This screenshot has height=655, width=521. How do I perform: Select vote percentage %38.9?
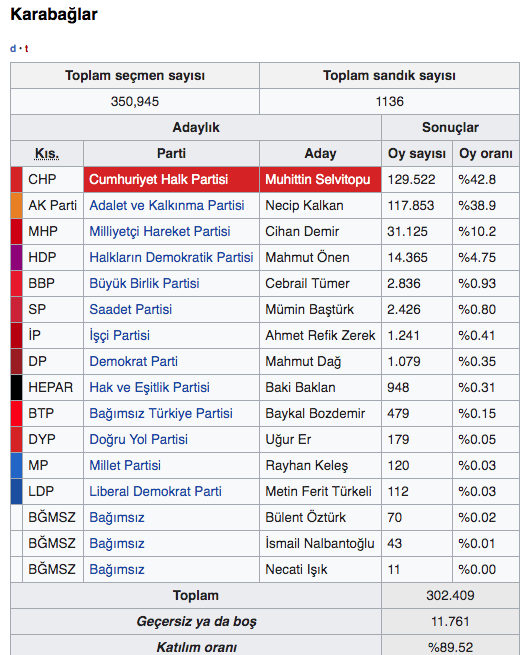pos(477,206)
